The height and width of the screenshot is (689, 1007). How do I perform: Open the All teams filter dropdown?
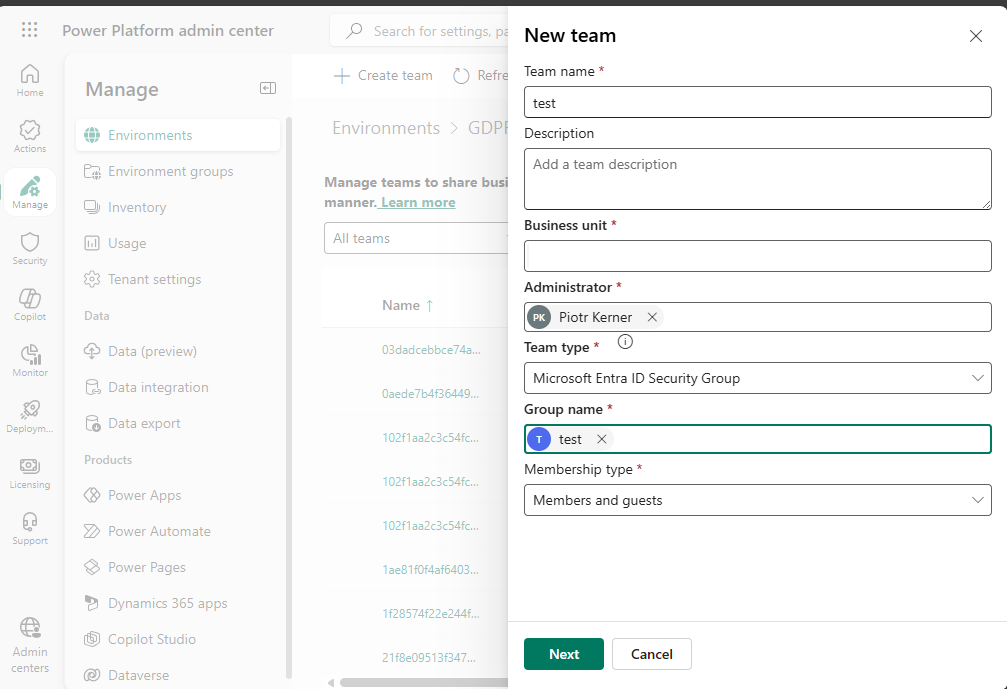[x=416, y=238]
